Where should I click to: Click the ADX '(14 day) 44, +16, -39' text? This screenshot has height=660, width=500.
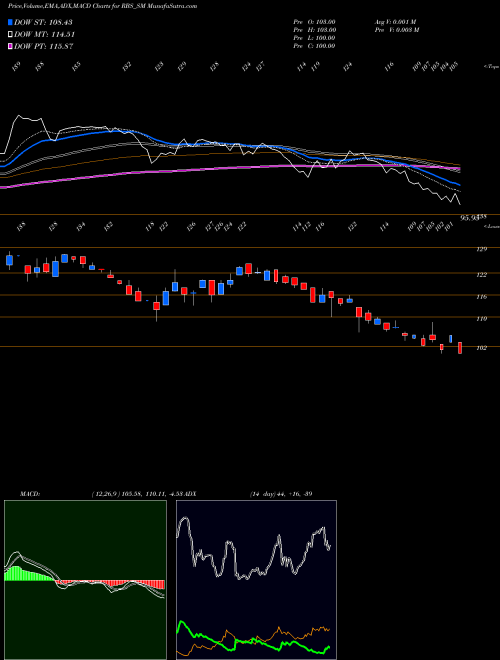pyautogui.click(x=281, y=493)
